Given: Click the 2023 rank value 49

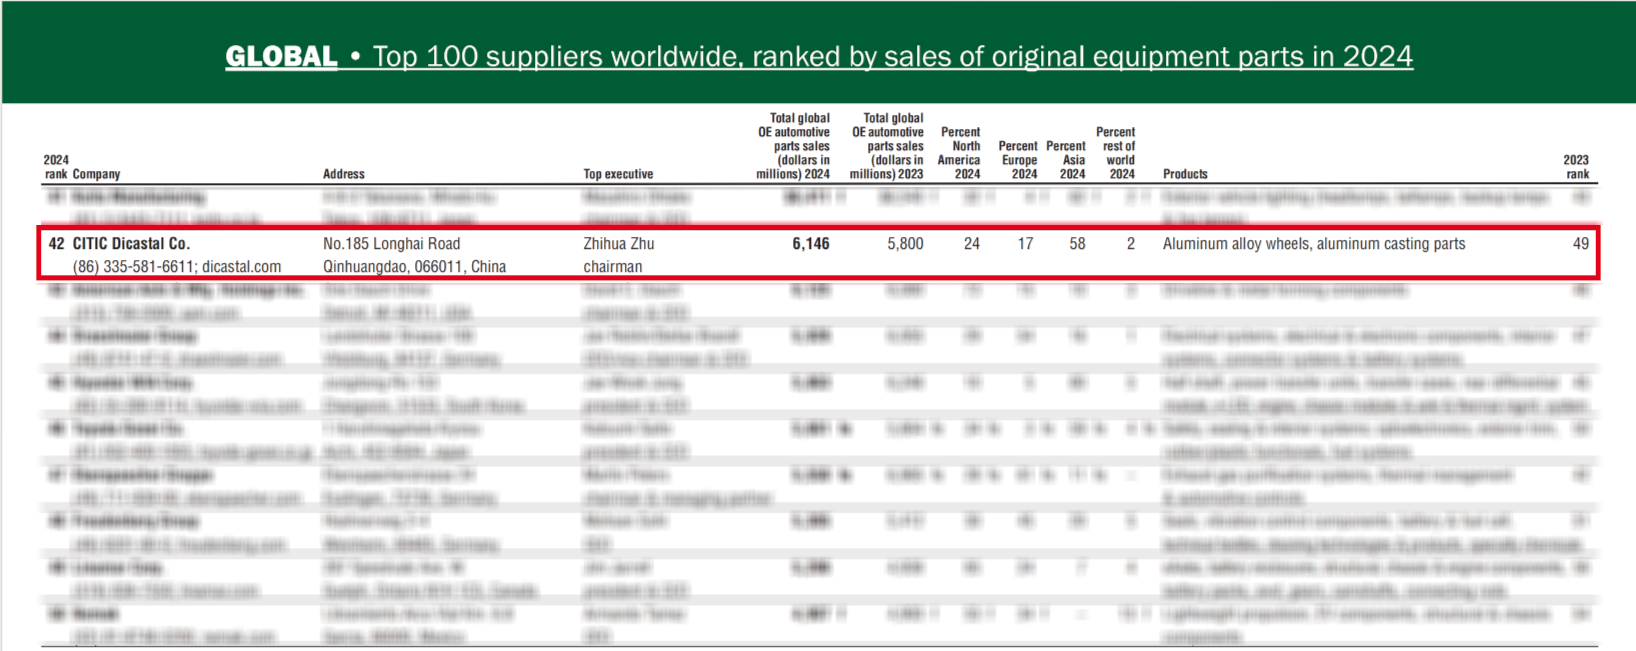Looking at the screenshot, I should coord(1580,244).
